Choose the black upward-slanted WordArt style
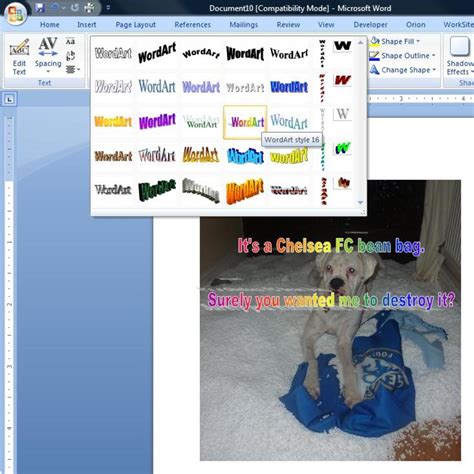Image resolution: width=474 pixels, height=474 pixels. pos(157,53)
